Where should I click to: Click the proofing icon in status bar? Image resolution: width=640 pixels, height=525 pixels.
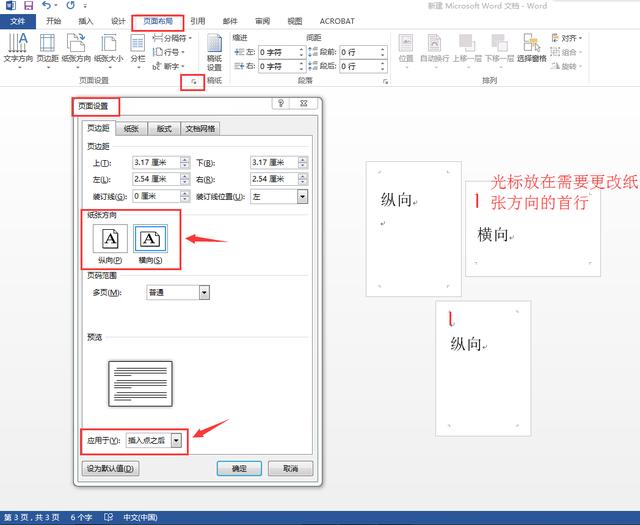coord(109,518)
